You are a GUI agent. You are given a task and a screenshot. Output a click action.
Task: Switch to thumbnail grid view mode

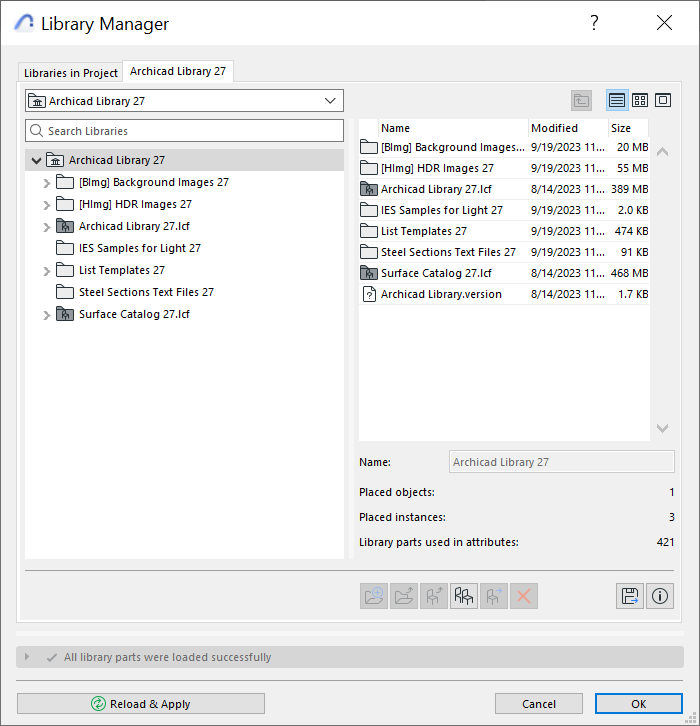click(x=640, y=100)
